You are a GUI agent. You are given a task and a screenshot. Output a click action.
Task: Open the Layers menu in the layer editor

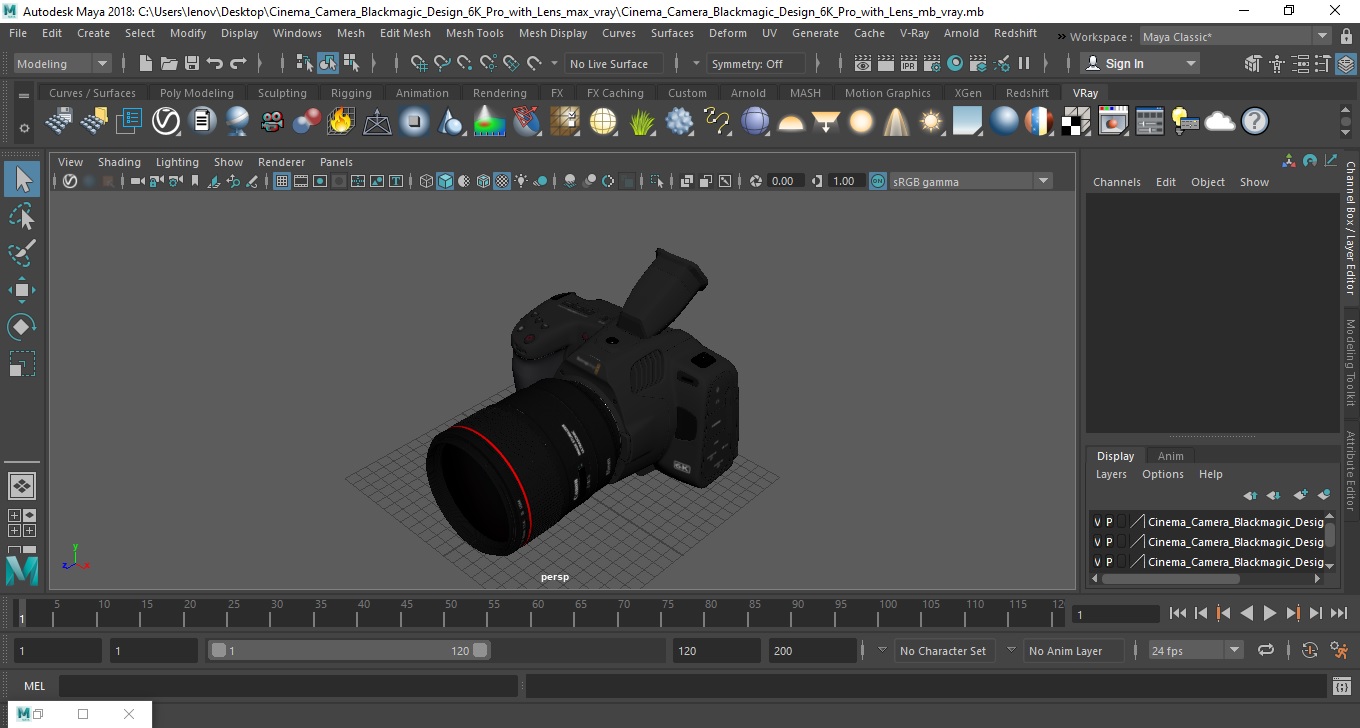pyautogui.click(x=1111, y=474)
